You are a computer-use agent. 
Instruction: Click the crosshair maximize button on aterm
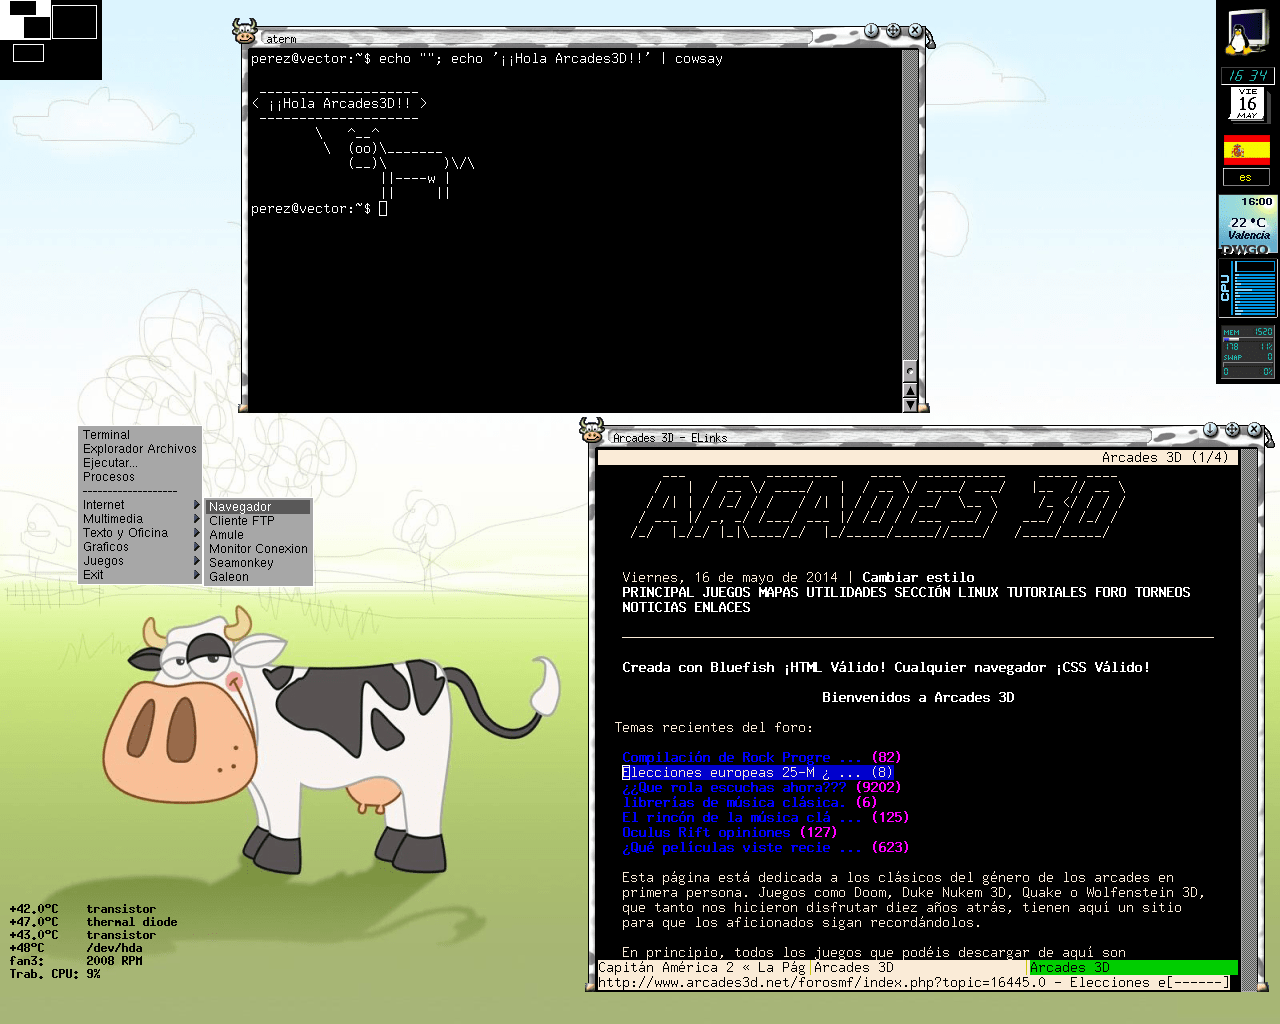[x=893, y=31]
